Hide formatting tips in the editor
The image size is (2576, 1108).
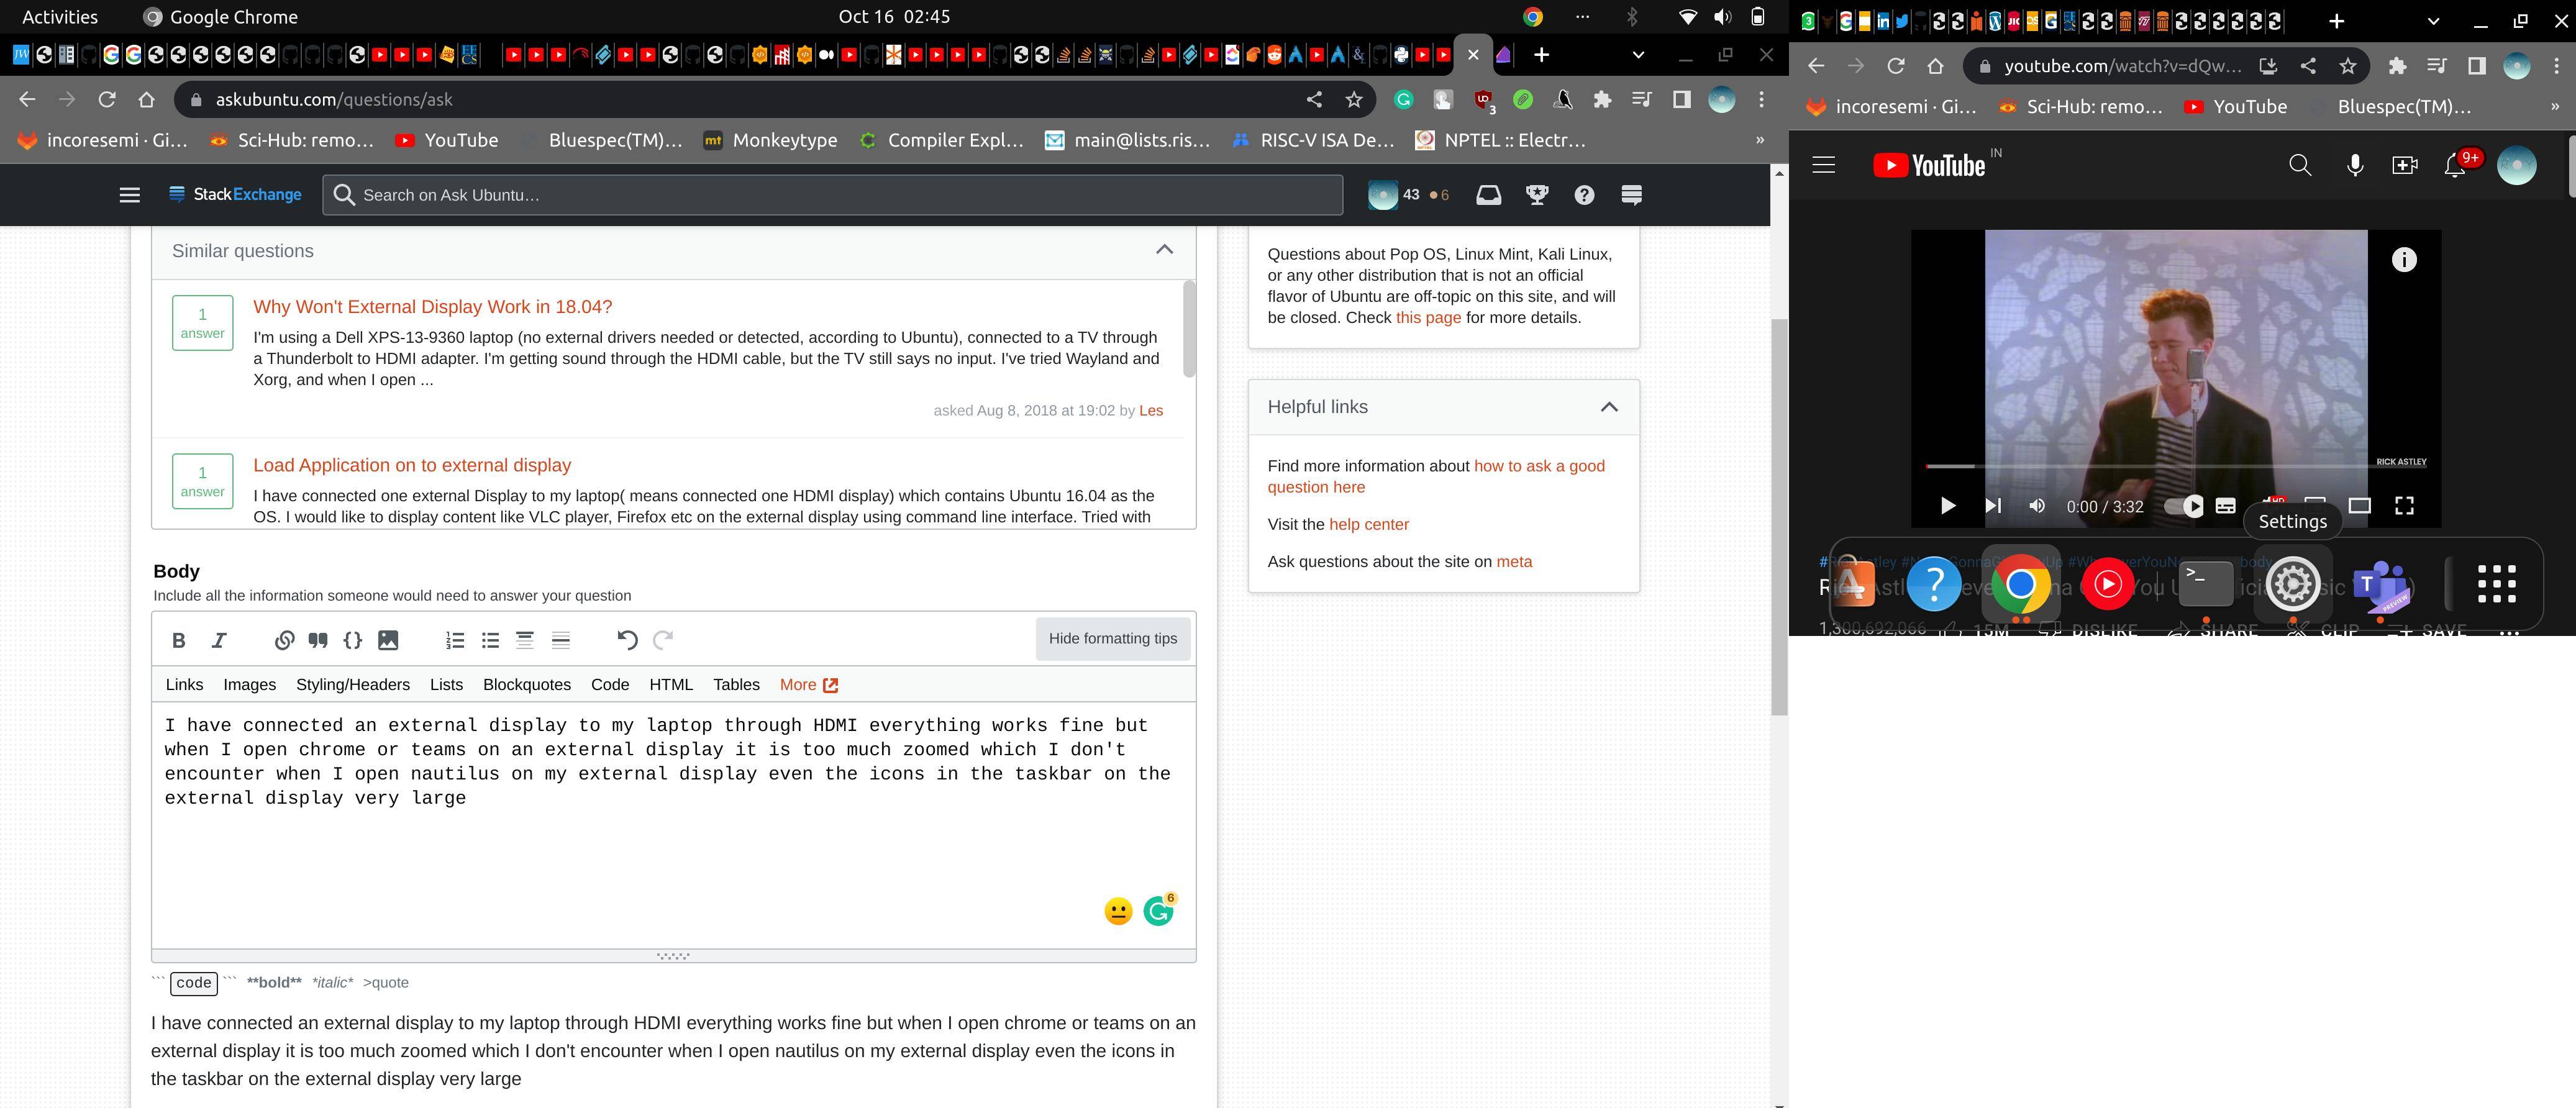tap(1113, 638)
